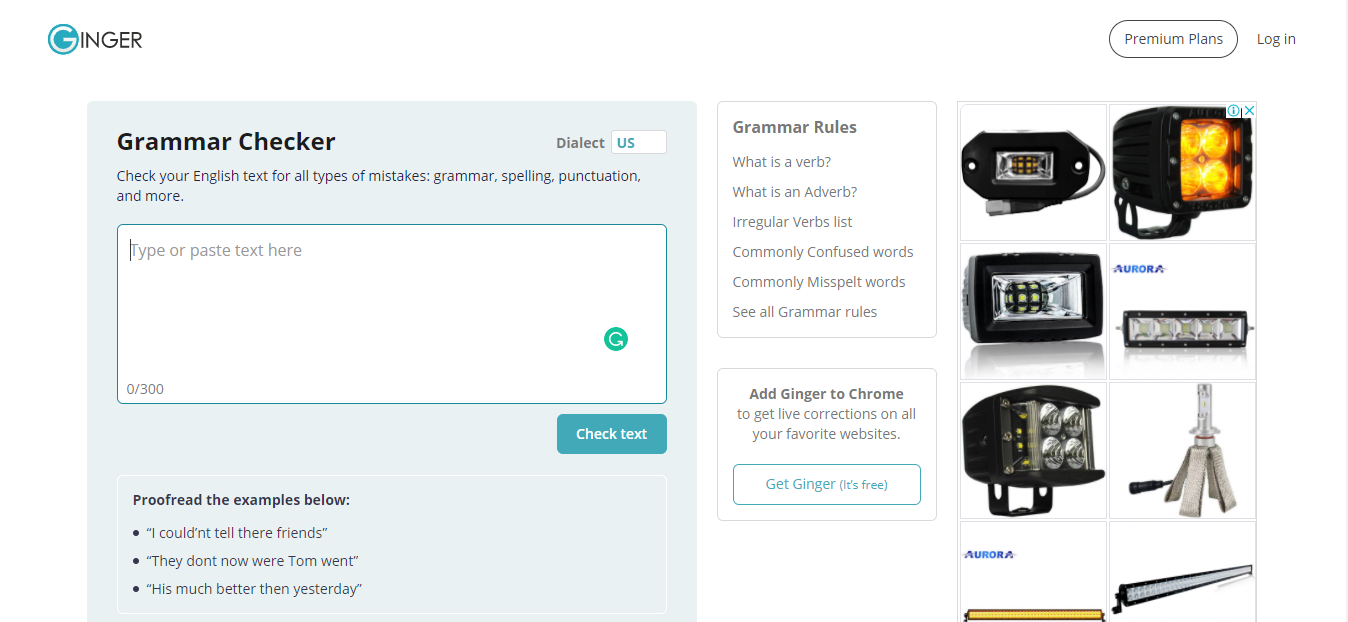Close the ad with the X icon
Screen dimensions: 1348x622
pos(1248,111)
